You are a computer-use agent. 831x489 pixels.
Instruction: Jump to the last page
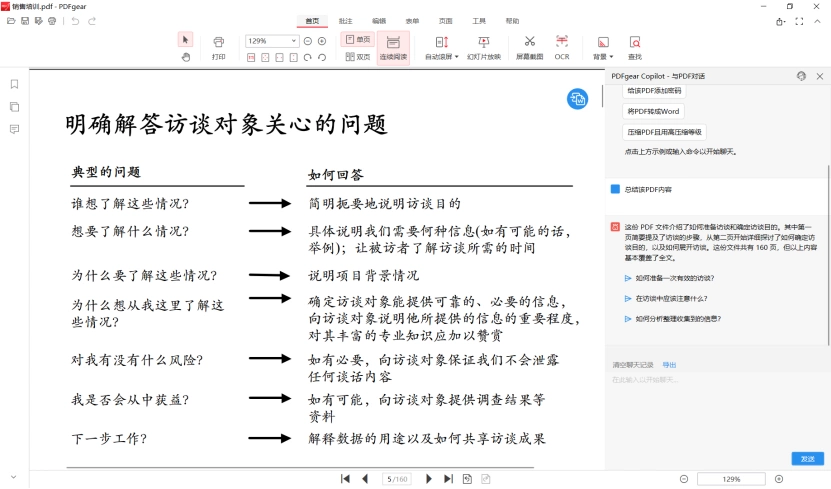point(448,479)
